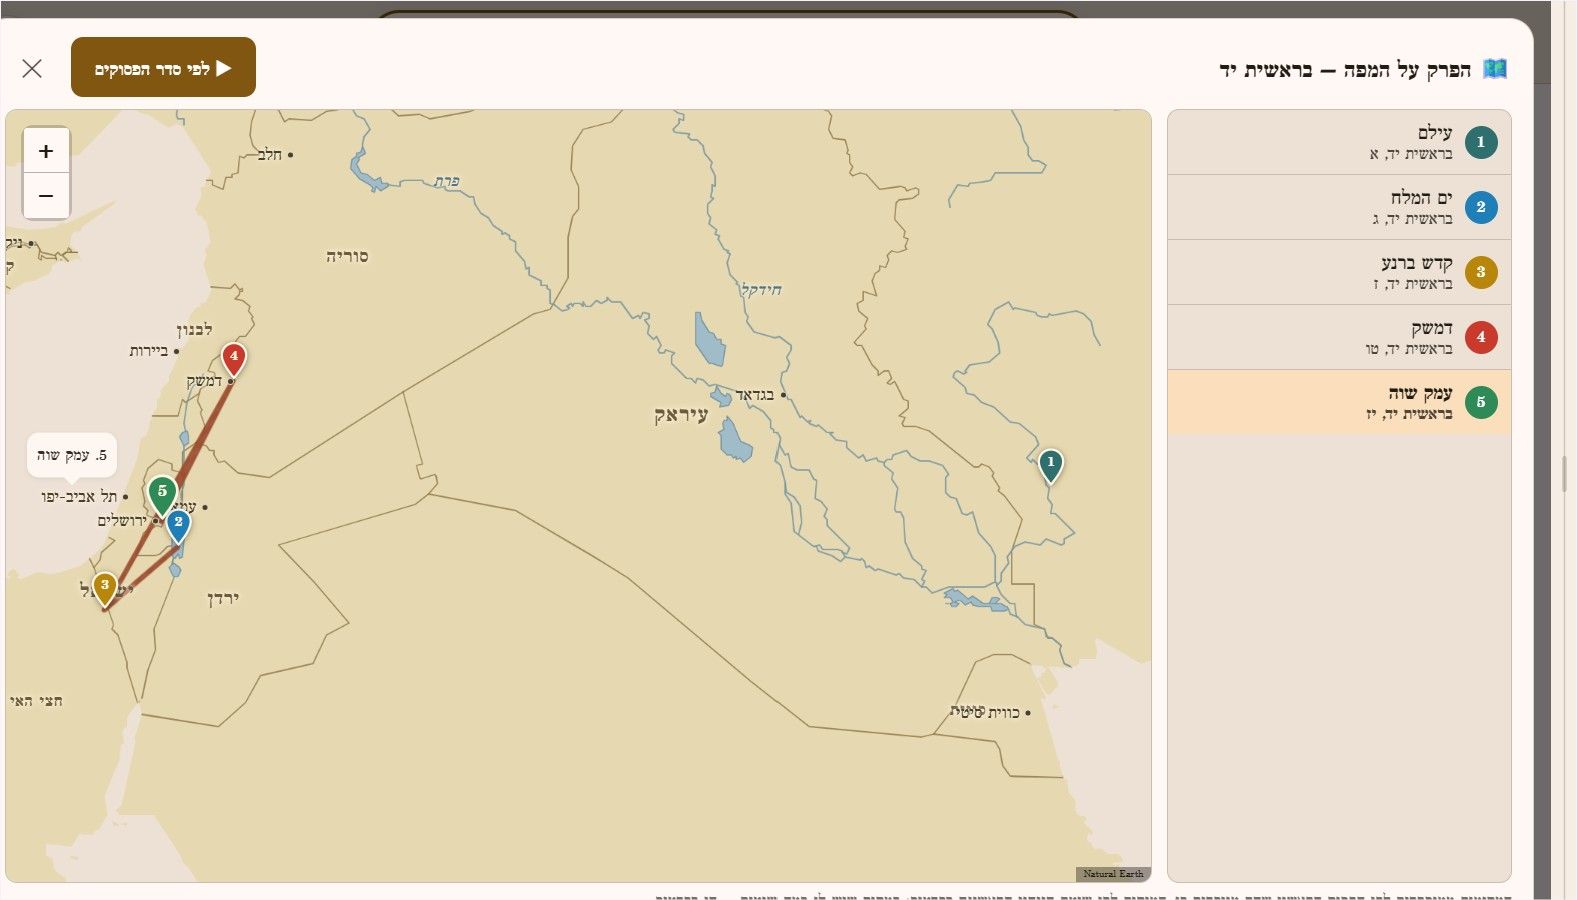Select red map marker number 4
The width and height of the screenshot is (1577, 900).
pyautogui.click(x=233, y=359)
